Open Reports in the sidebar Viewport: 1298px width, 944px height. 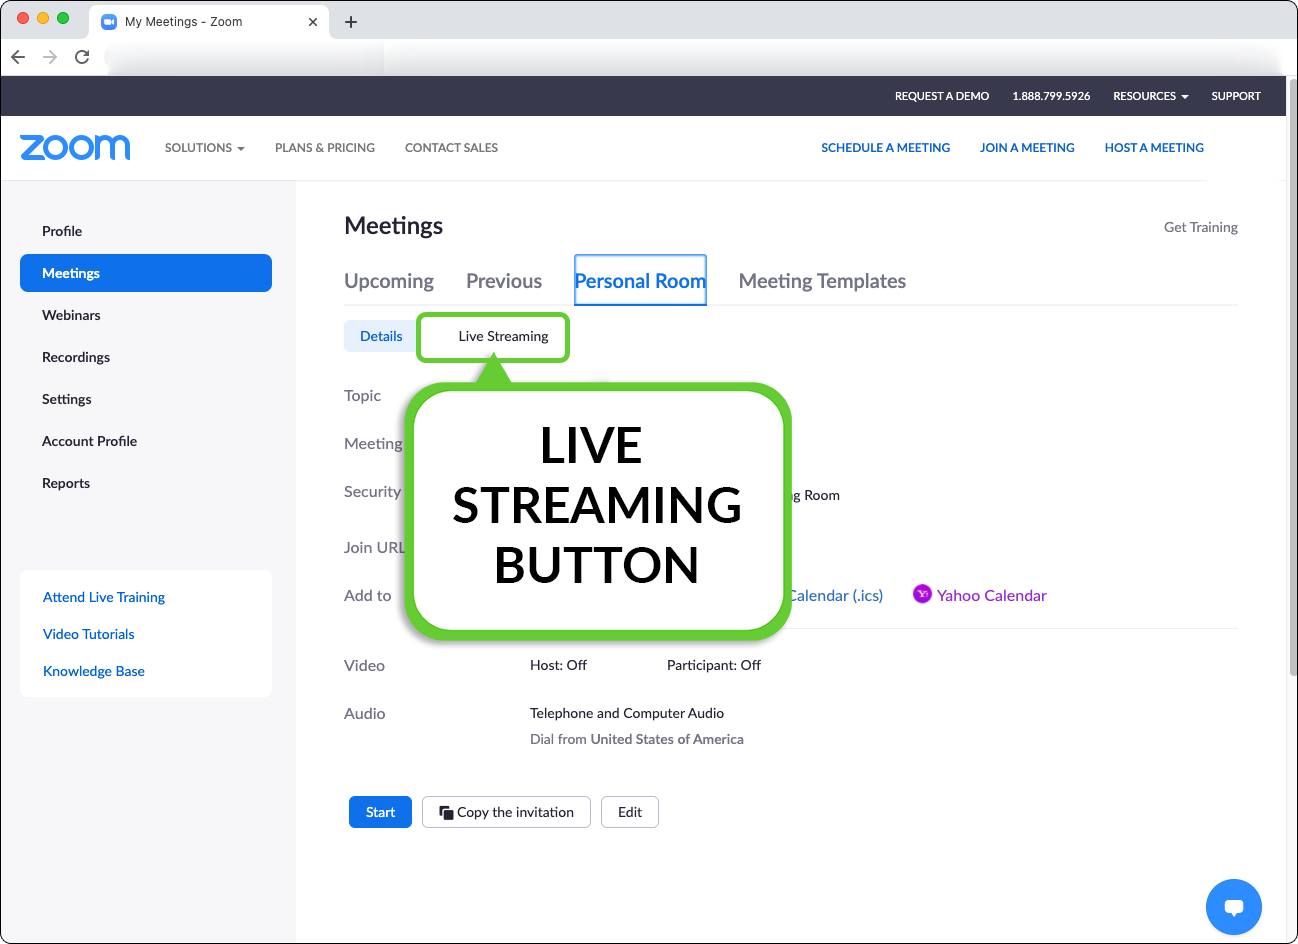[x=66, y=483]
